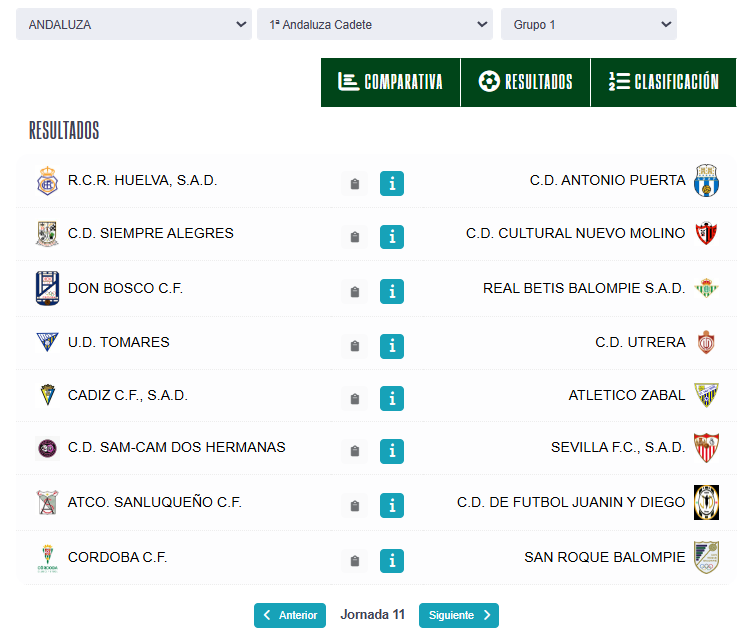Screen dimensions: 751x639
Task: Switch to the Clasificación tab
Action: pos(663,82)
